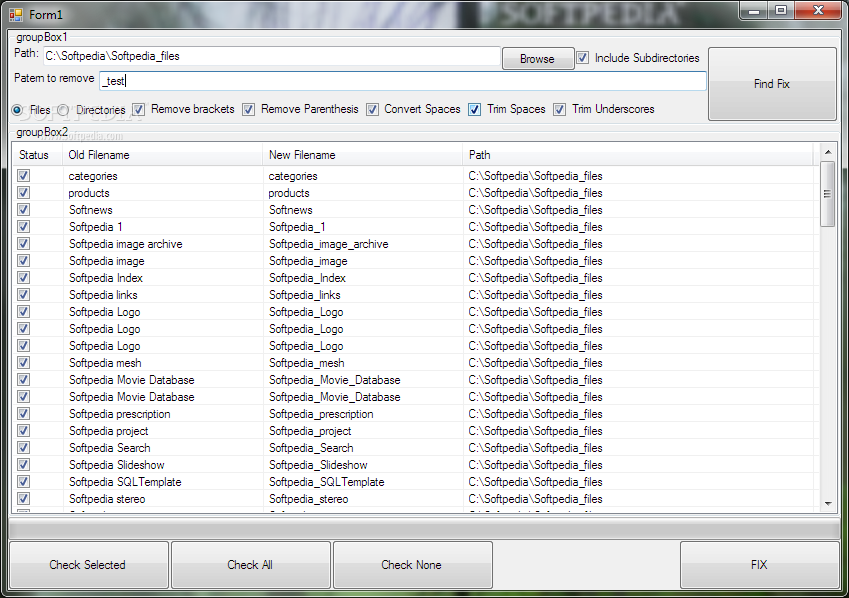Uncheck the Softpedia stereo row checkbox

[x=23, y=498]
